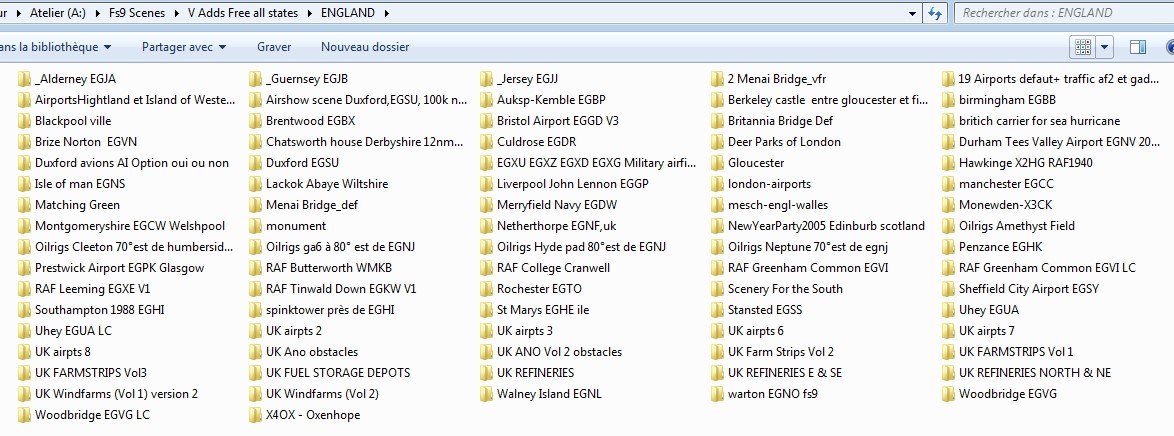Select folder name 'RAF Butterworth WMKB'
1174x436 pixels.
tap(329, 267)
